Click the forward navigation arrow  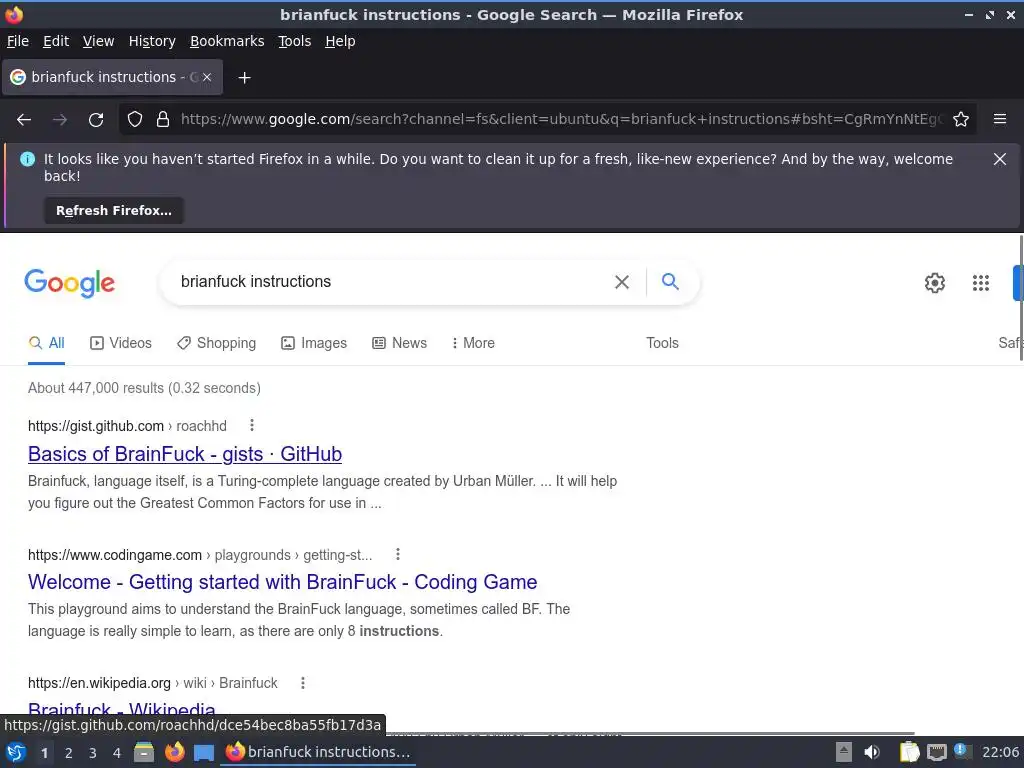[60, 120]
